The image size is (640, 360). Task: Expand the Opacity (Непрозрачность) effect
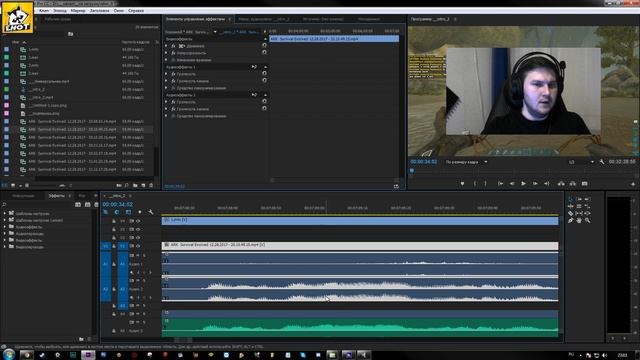(166, 53)
